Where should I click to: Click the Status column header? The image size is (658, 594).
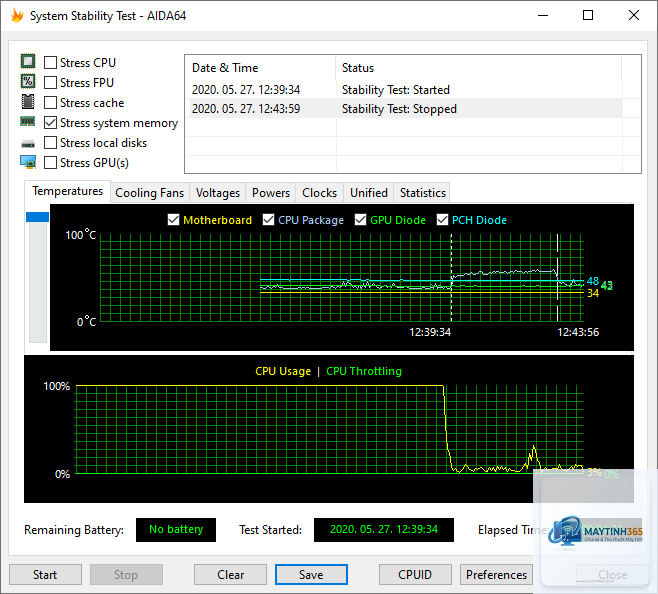coord(478,68)
